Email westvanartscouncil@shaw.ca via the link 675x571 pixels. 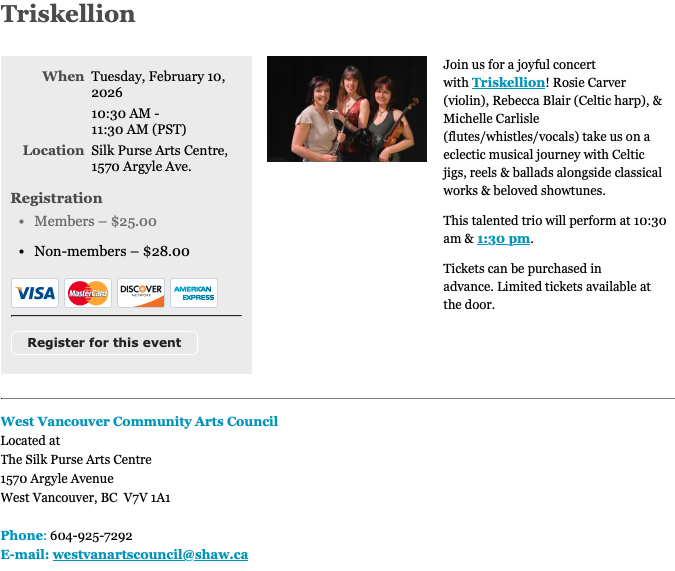pyautogui.click(x=150, y=554)
